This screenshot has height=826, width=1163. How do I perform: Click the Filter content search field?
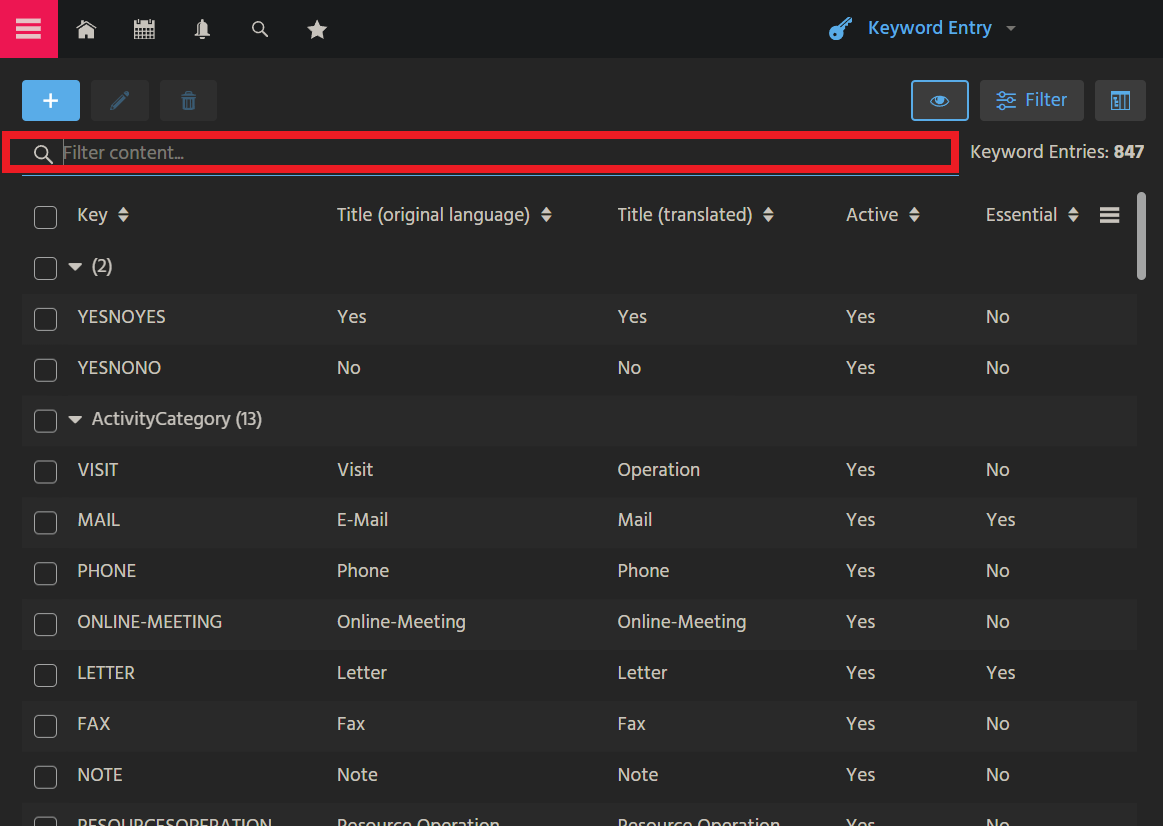500,153
